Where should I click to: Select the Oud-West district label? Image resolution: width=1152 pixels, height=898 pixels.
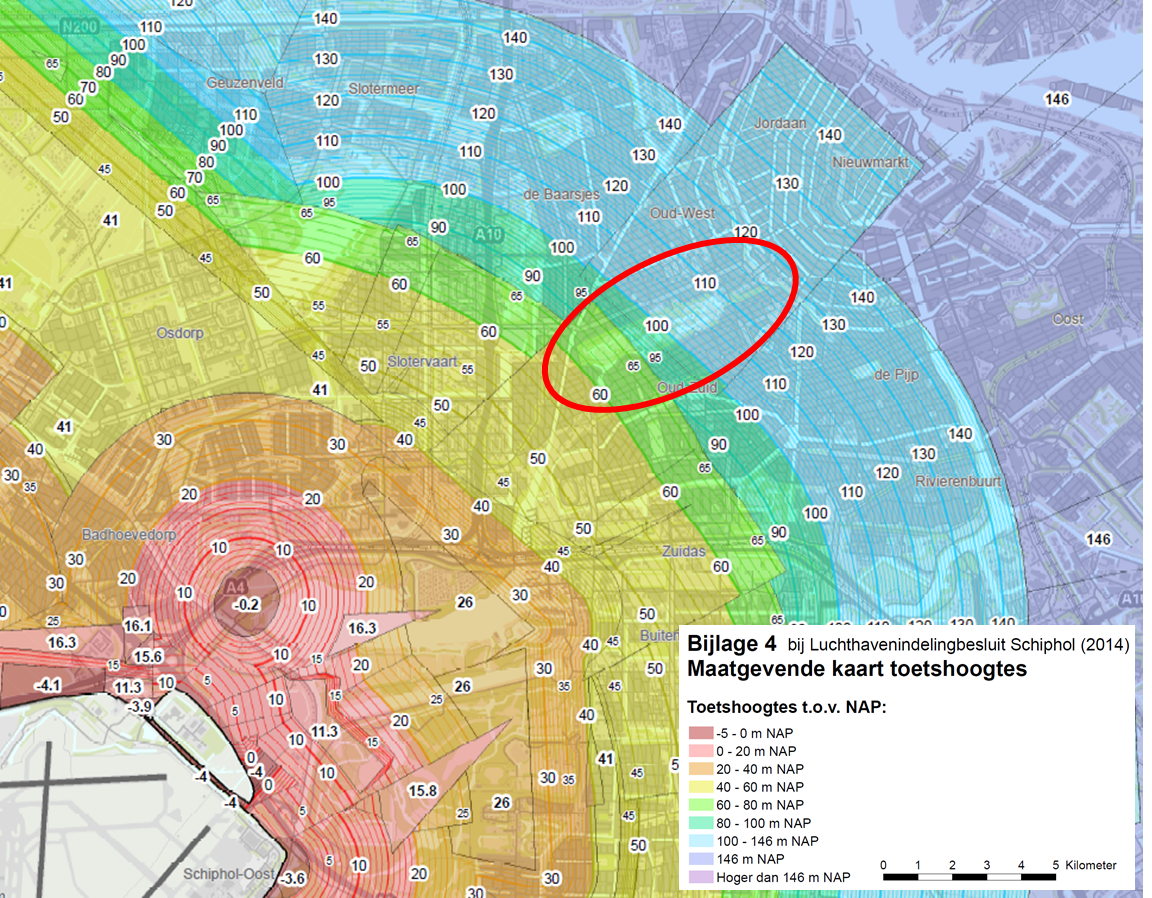pos(682,213)
